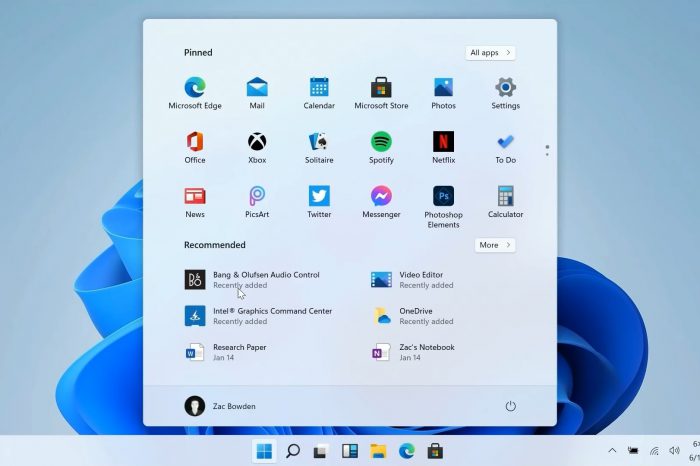Show more recommended items
Viewport: 700px width, 466px height.
(495, 245)
